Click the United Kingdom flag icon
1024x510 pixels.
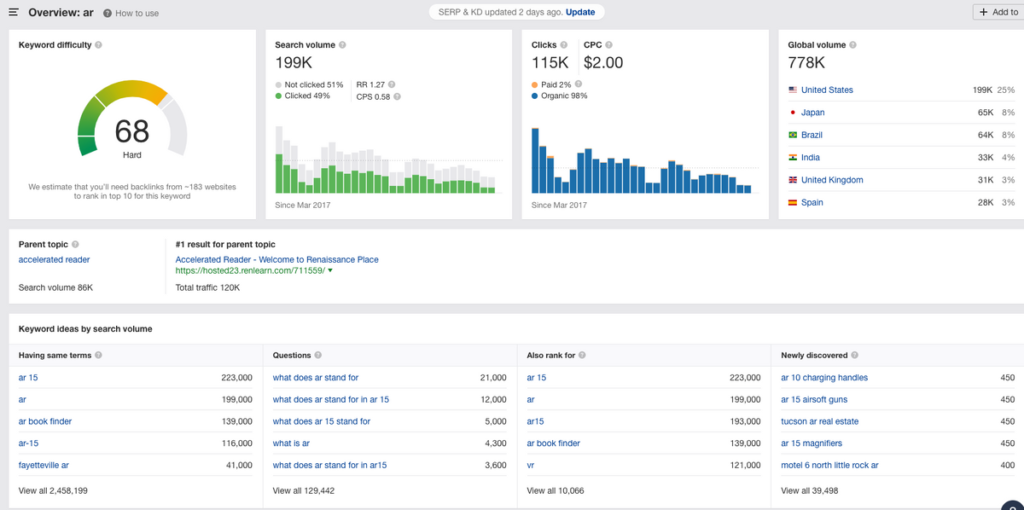pyautogui.click(x=793, y=180)
